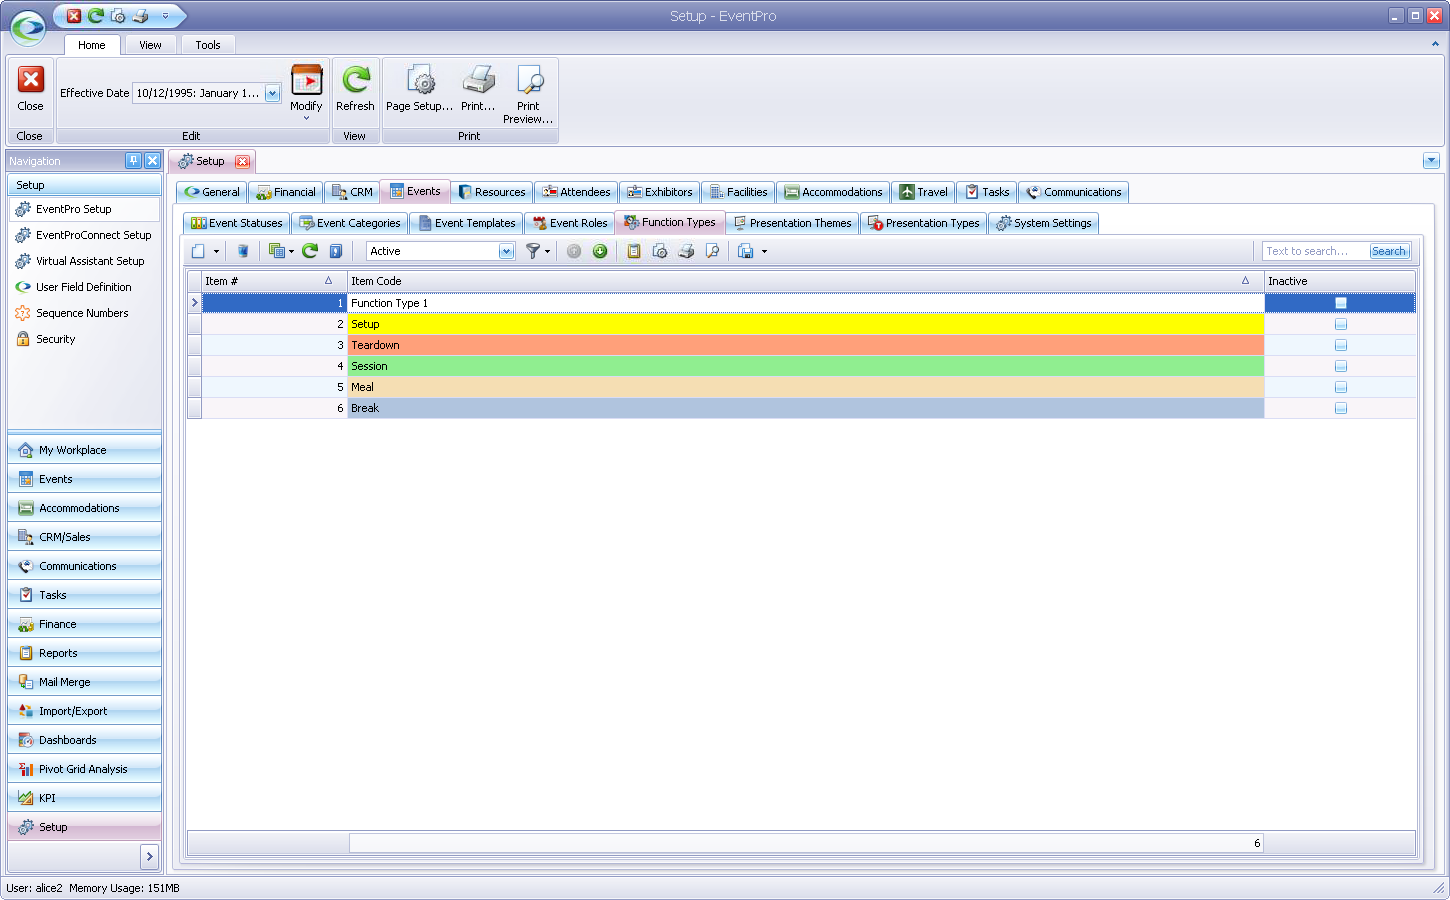
Task: Close the Navigation panel
Action: (x=152, y=160)
